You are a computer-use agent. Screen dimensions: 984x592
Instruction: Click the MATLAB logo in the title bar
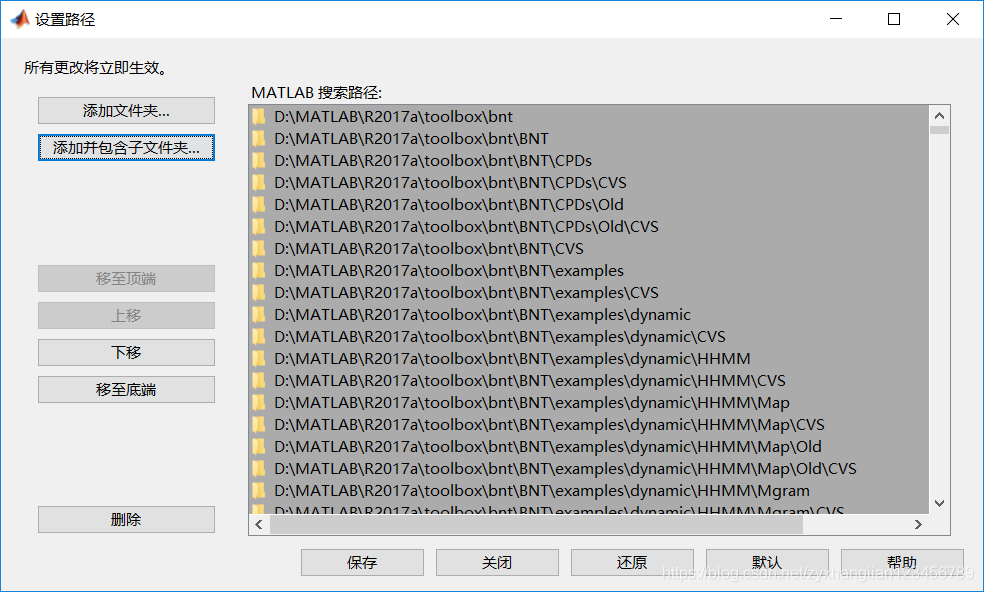tap(20, 19)
